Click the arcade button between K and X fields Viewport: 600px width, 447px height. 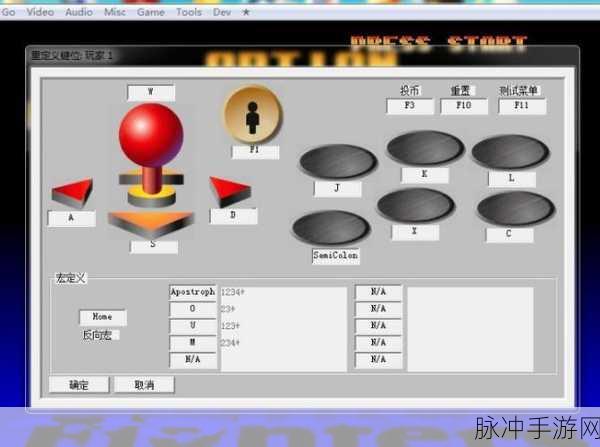point(416,205)
